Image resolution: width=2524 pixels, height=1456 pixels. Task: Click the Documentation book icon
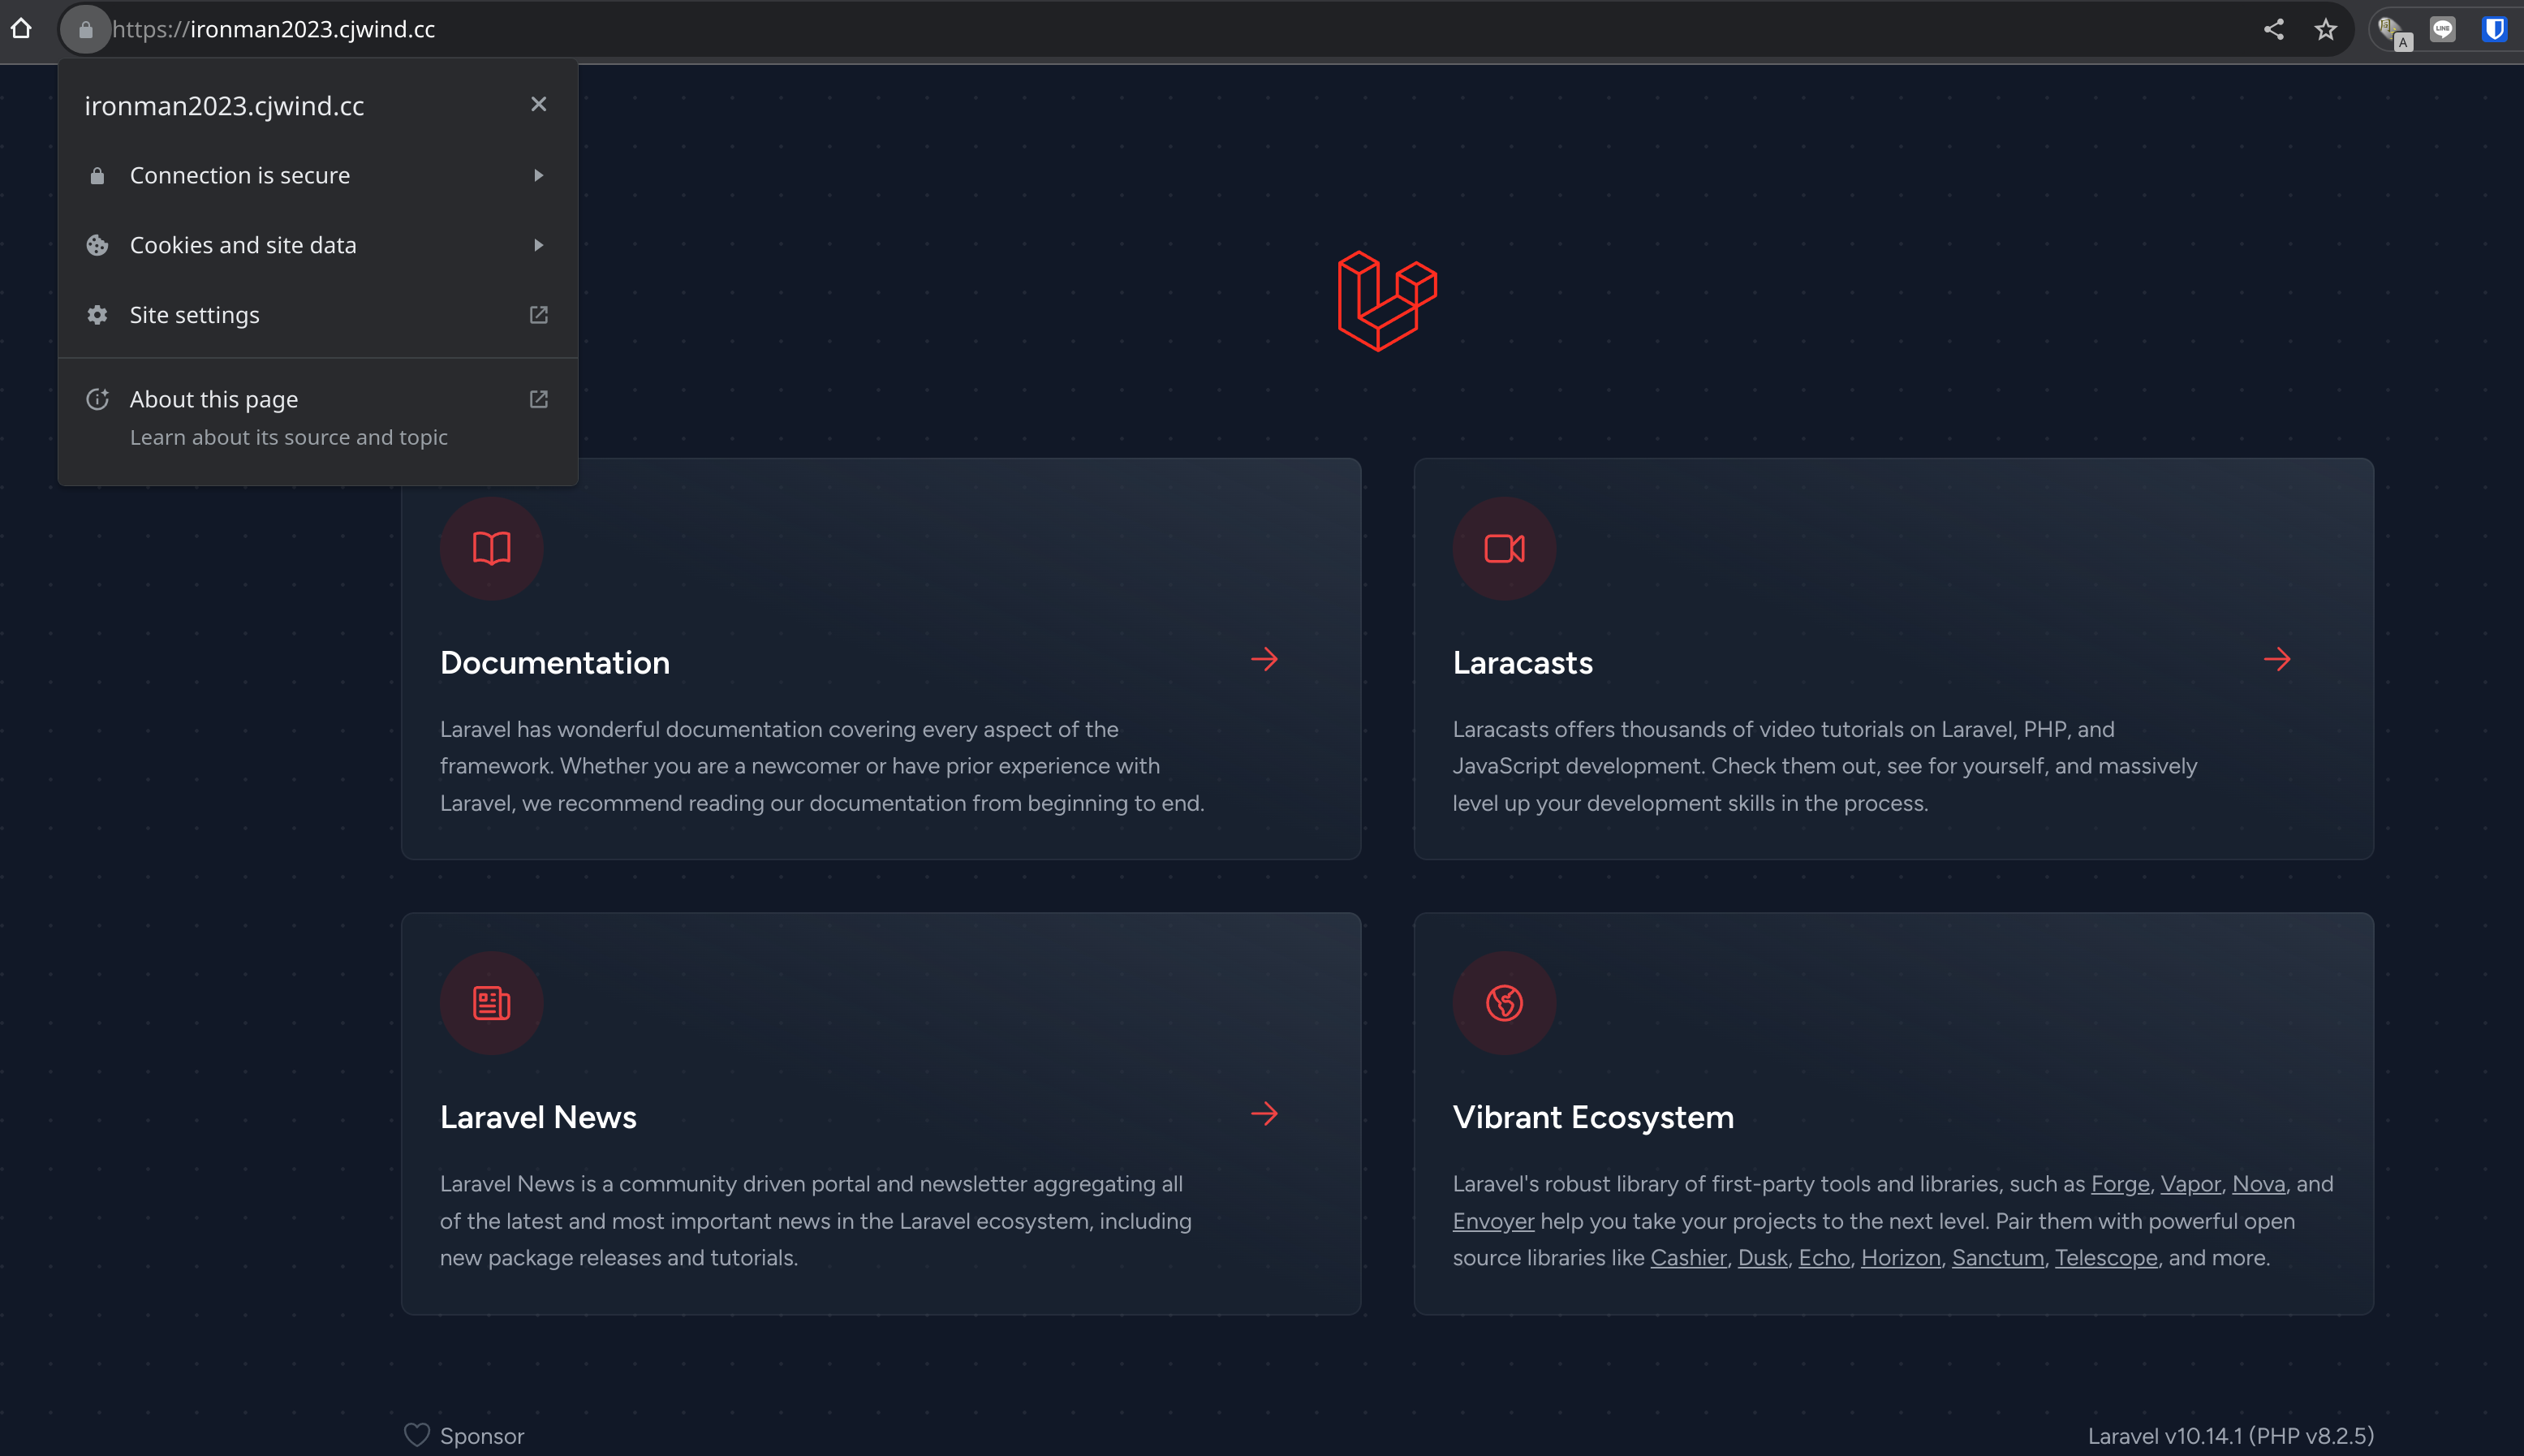coord(491,548)
